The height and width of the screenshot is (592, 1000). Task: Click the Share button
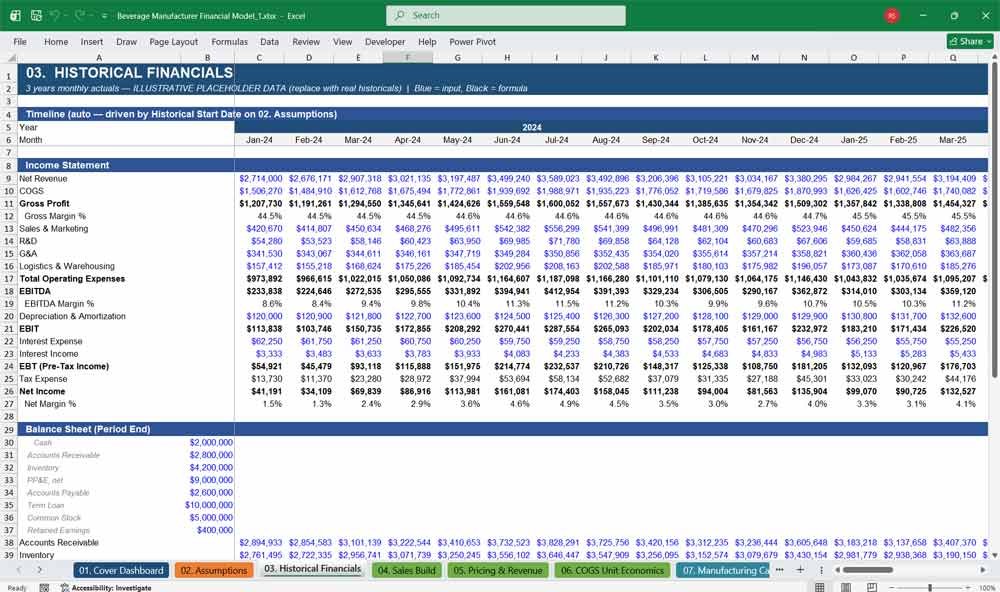point(970,41)
